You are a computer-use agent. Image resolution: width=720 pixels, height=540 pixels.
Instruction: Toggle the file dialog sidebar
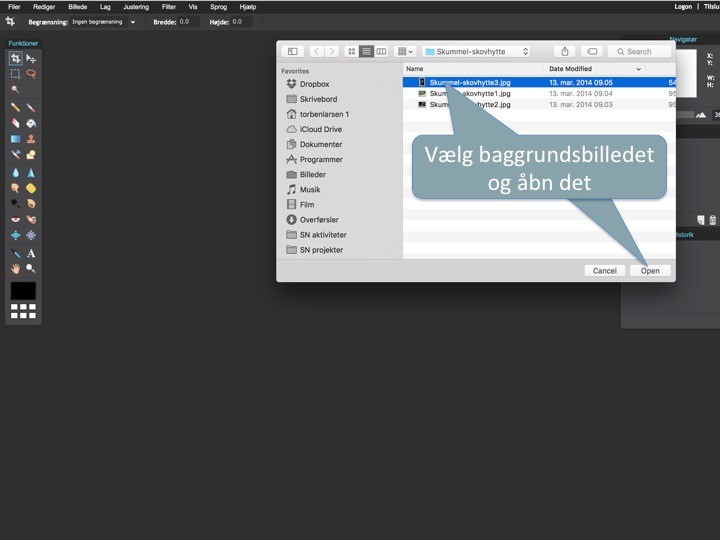(292, 51)
